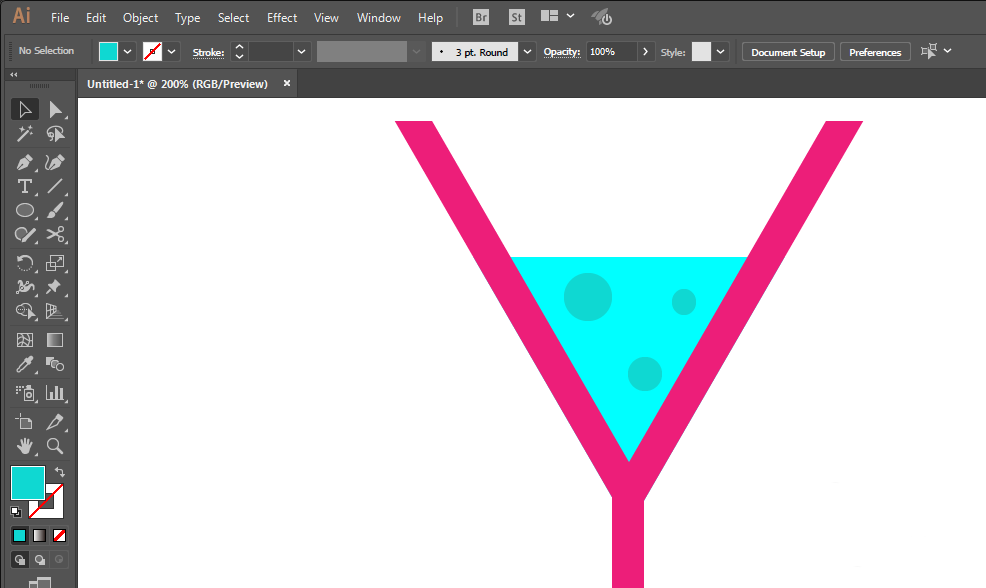Pick the Eyedropper tool

(x=25, y=364)
